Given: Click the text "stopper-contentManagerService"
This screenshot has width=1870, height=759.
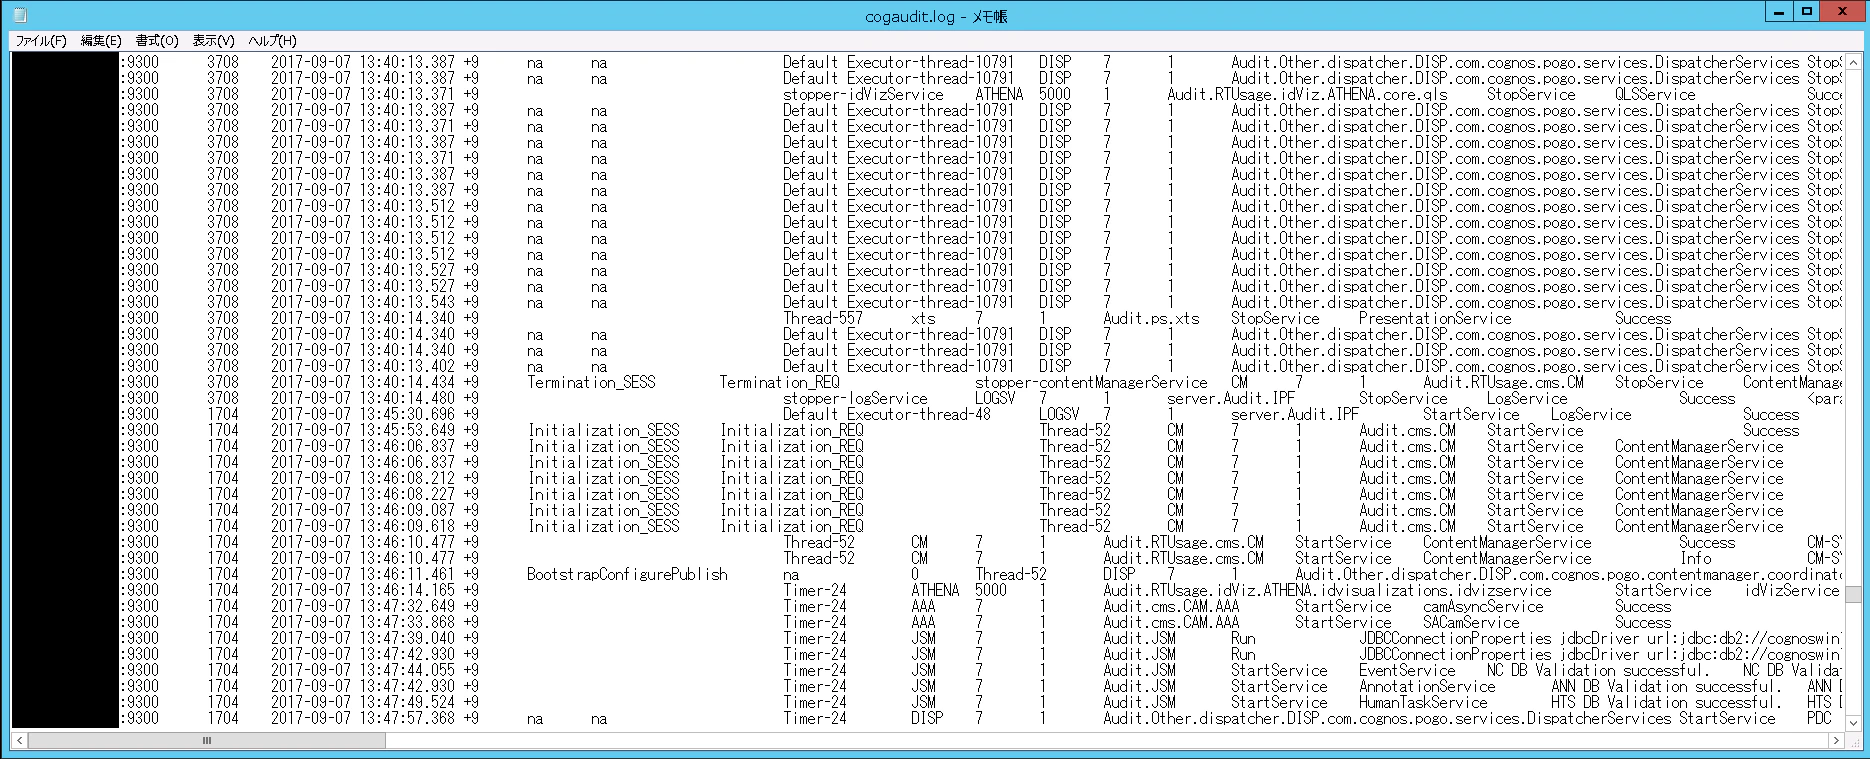Looking at the screenshot, I should point(1091,382).
